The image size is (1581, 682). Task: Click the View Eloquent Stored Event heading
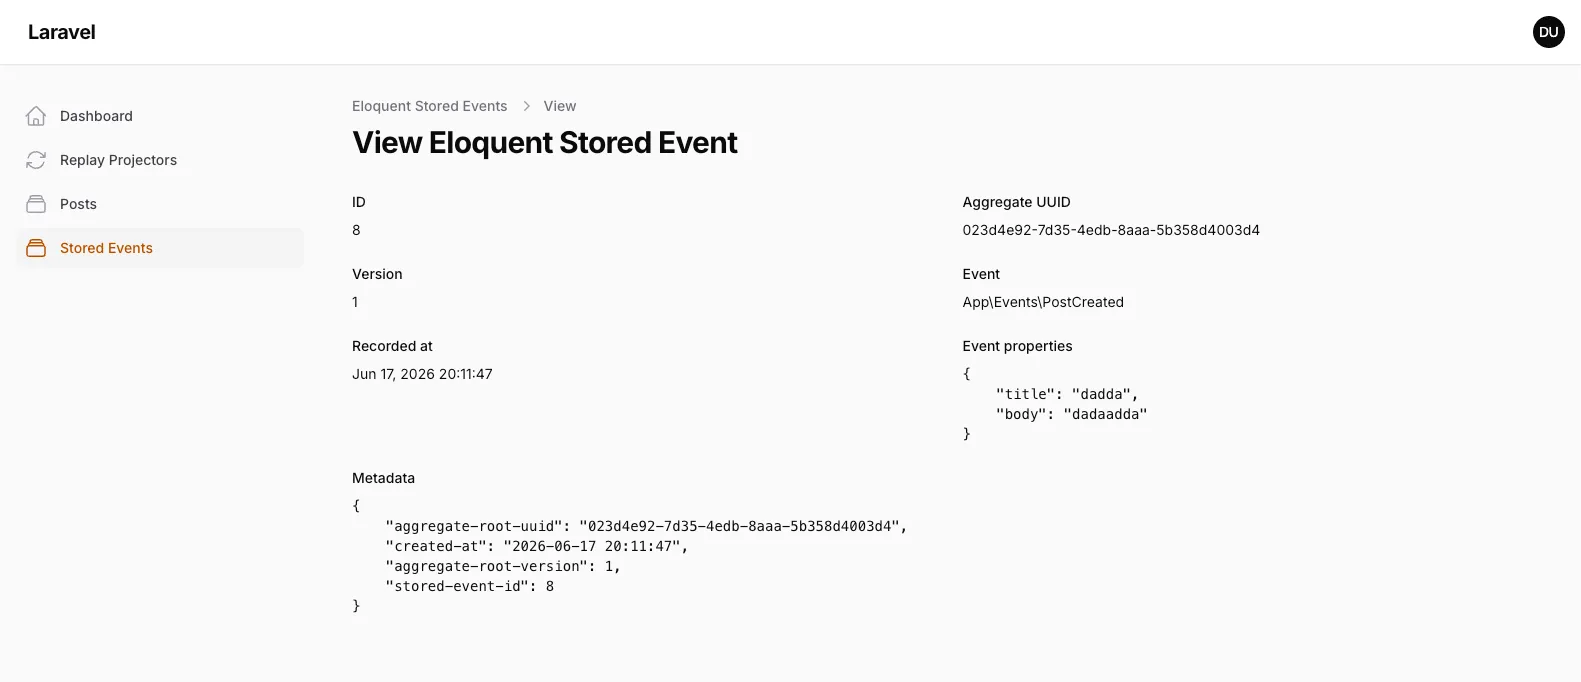pos(545,143)
